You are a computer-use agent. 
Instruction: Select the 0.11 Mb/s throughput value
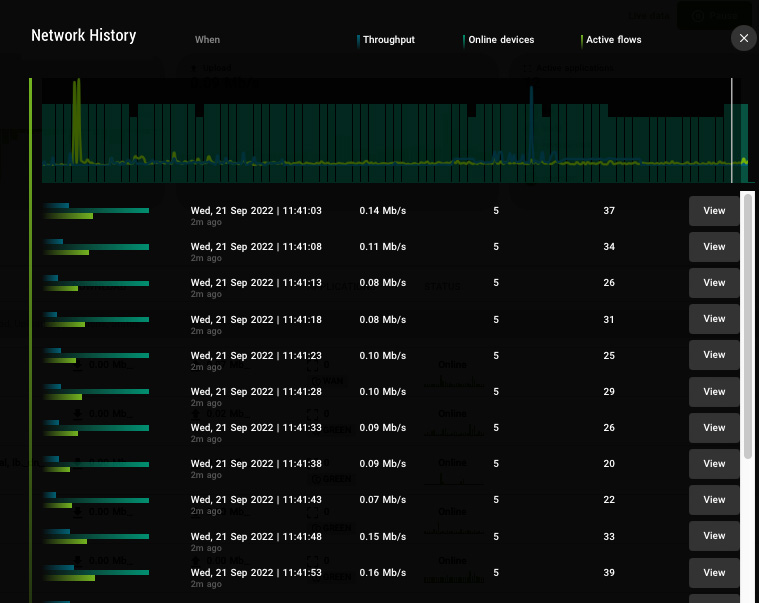click(x=382, y=246)
